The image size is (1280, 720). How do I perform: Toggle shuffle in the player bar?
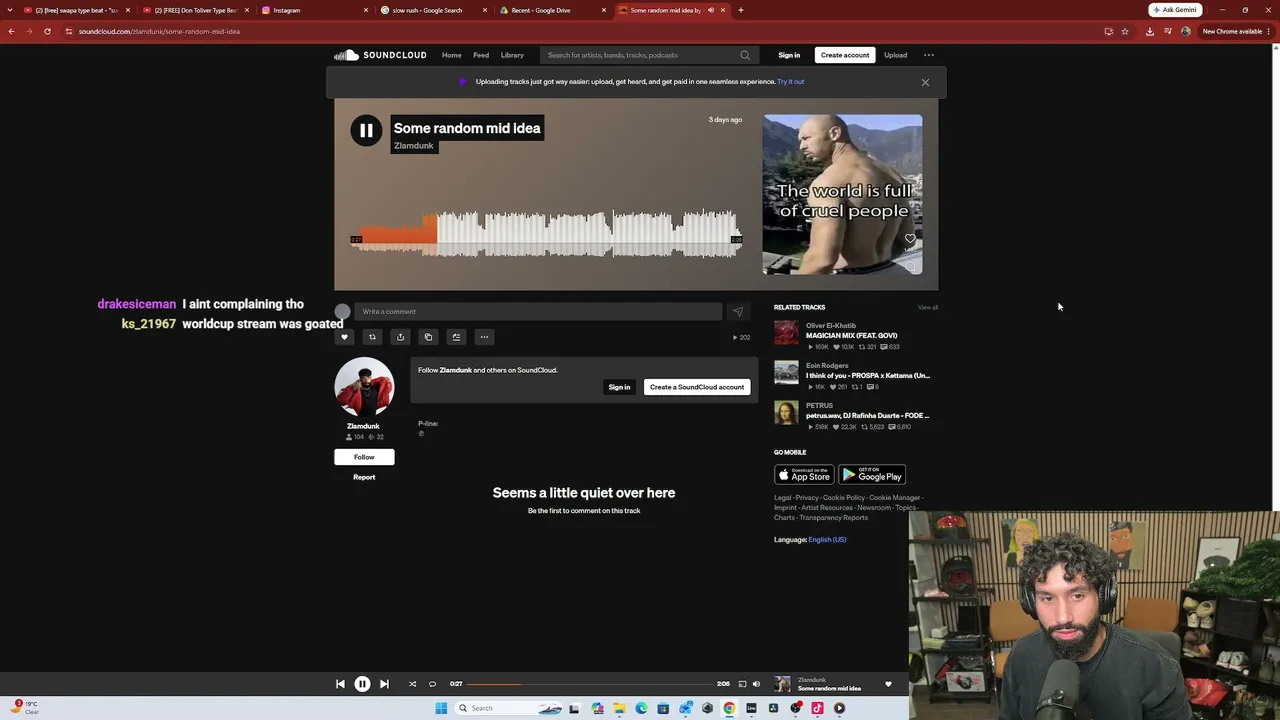coord(412,684)
